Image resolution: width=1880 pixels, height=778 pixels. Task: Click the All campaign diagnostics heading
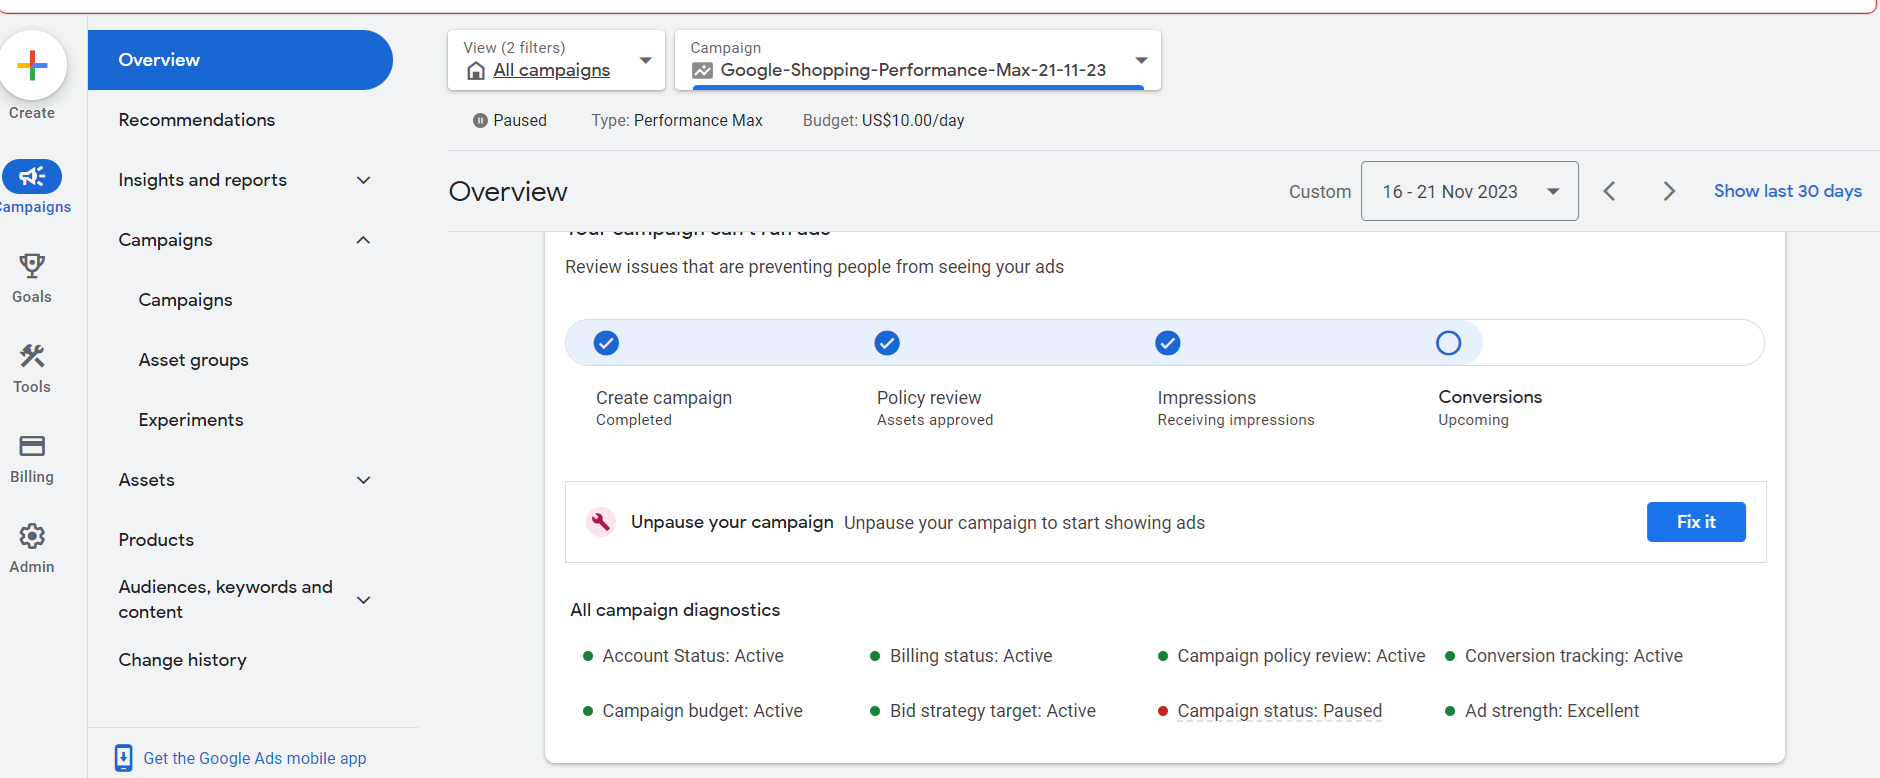pos(675,610)
